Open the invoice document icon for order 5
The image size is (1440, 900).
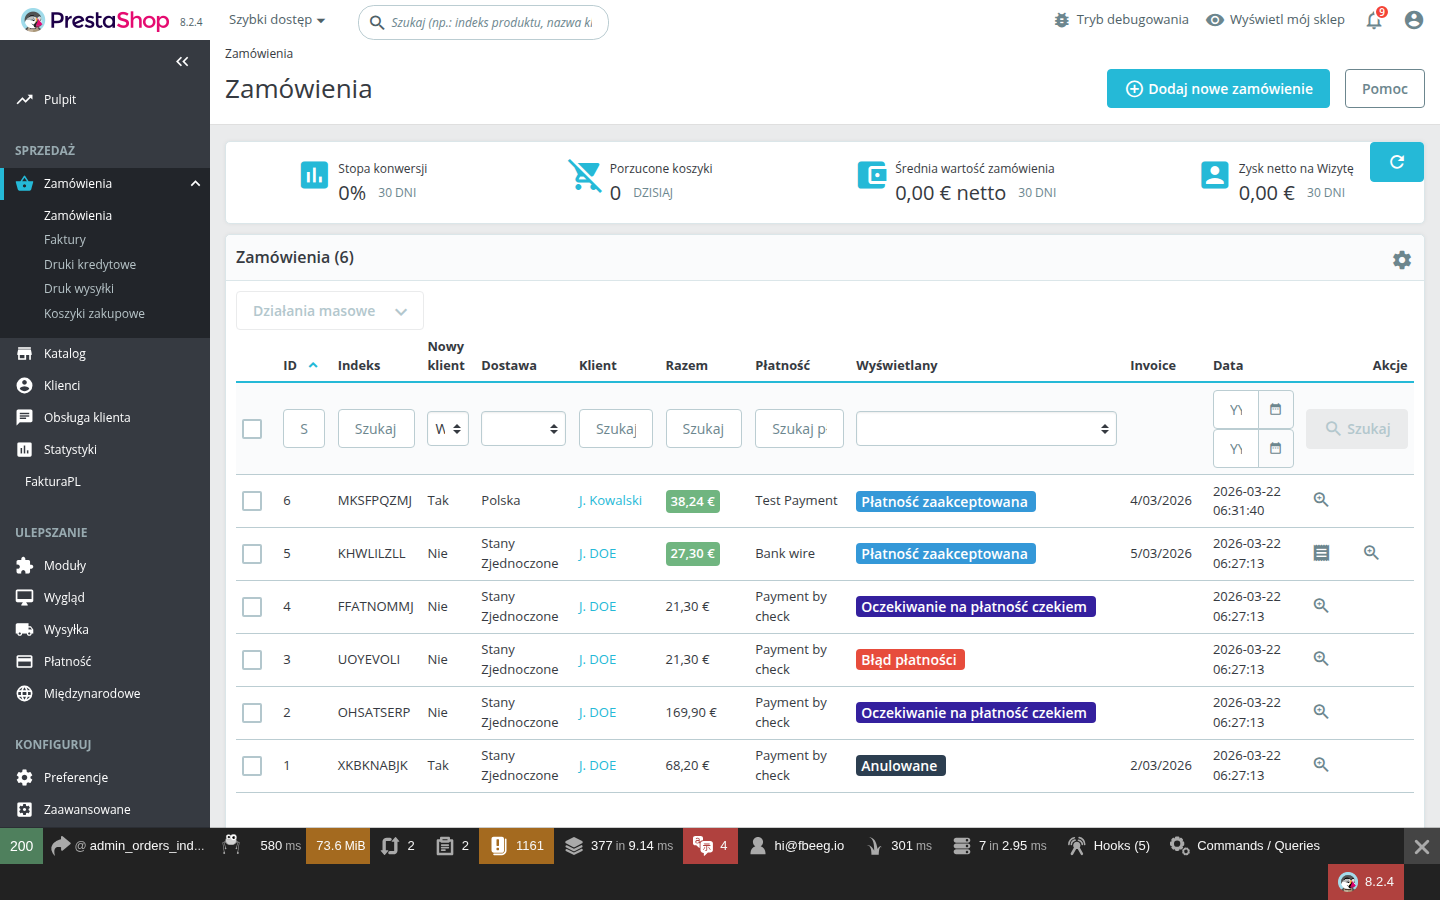tap(1321, 552)
